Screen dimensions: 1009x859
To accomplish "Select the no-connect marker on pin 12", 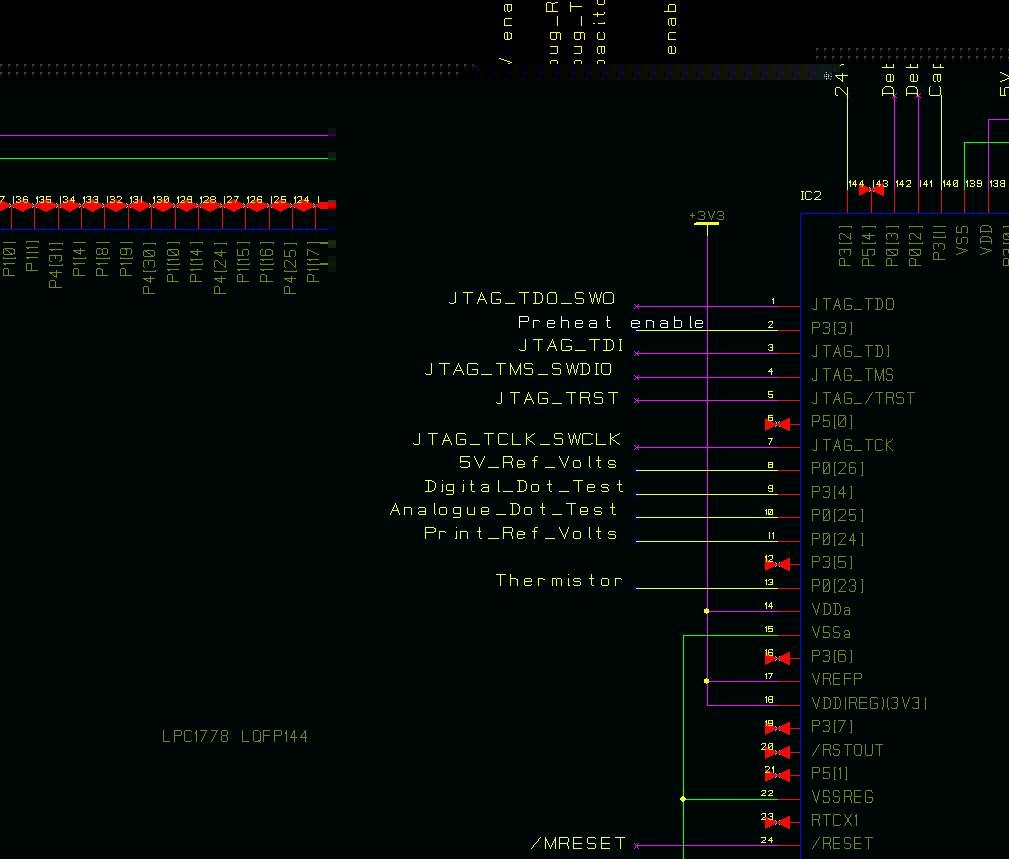I will pos(777,564).
